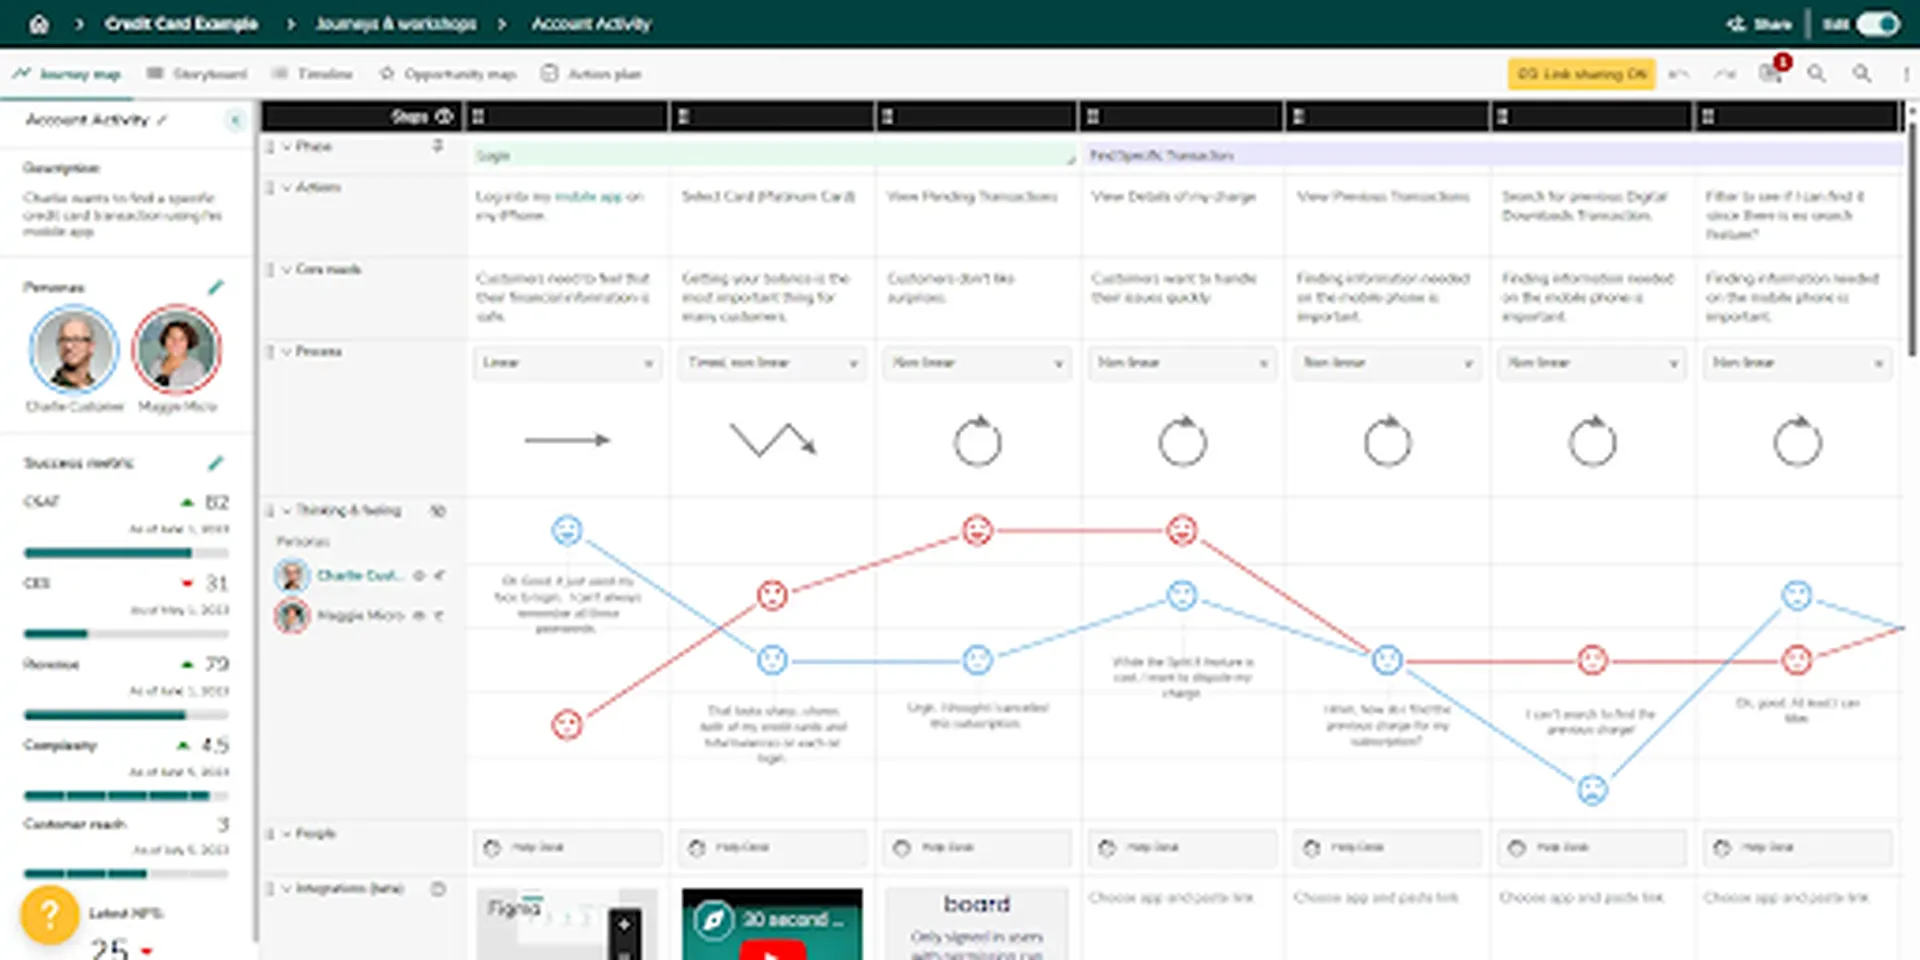1920x960 pixels.
Task: Open the three-dot more options menu
Action: pyautogui.click(x=1906, y=74)
